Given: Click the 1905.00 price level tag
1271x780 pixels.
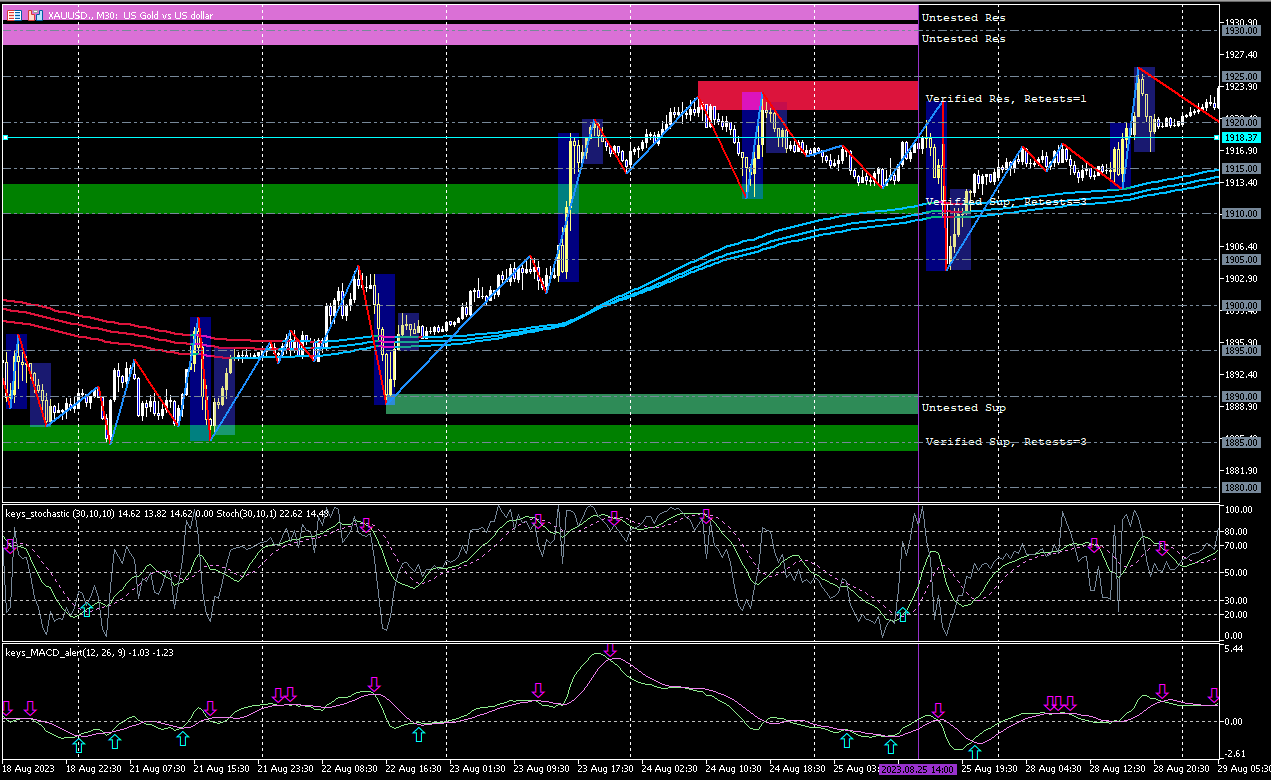Looking at the screenshot, I should click(1240, 259).
